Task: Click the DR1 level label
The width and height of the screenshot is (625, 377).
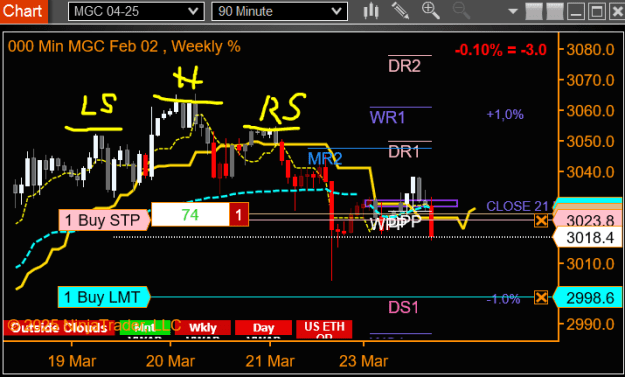Action: point(404,152)
